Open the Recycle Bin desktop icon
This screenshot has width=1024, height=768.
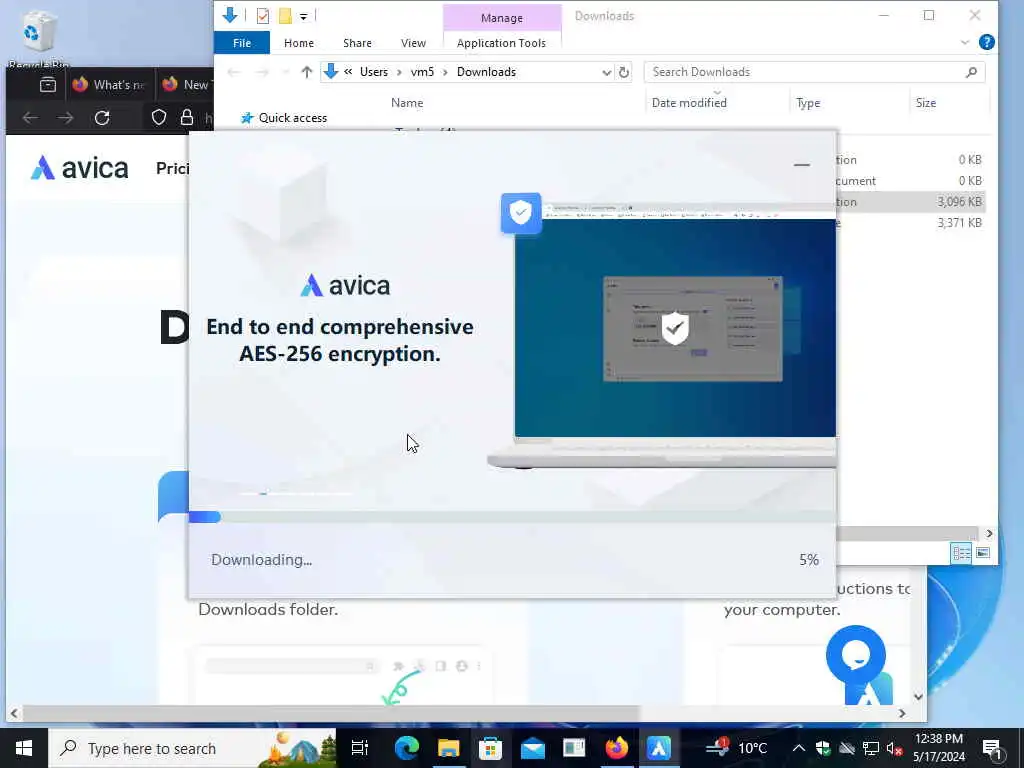coord(39,40)
